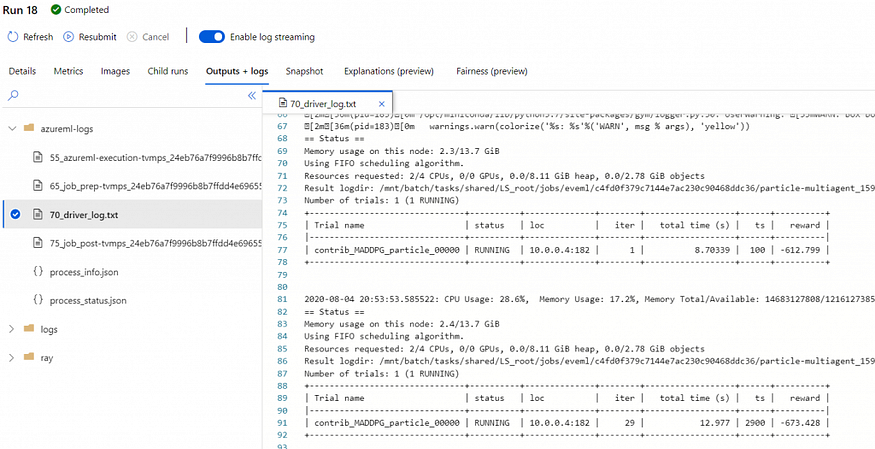
Task: Expand the ray folder chevron
Action: click(12, 358)
